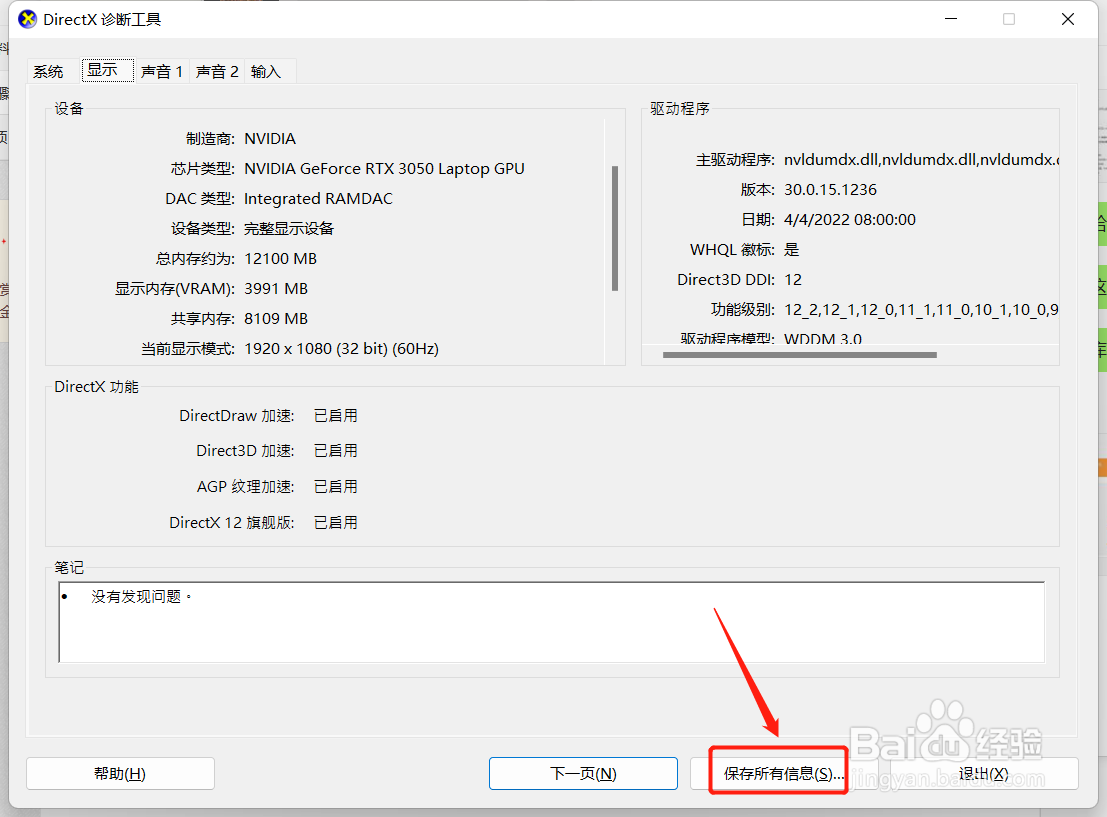Click the Direct3D DDI value 12

pos(793,280)
